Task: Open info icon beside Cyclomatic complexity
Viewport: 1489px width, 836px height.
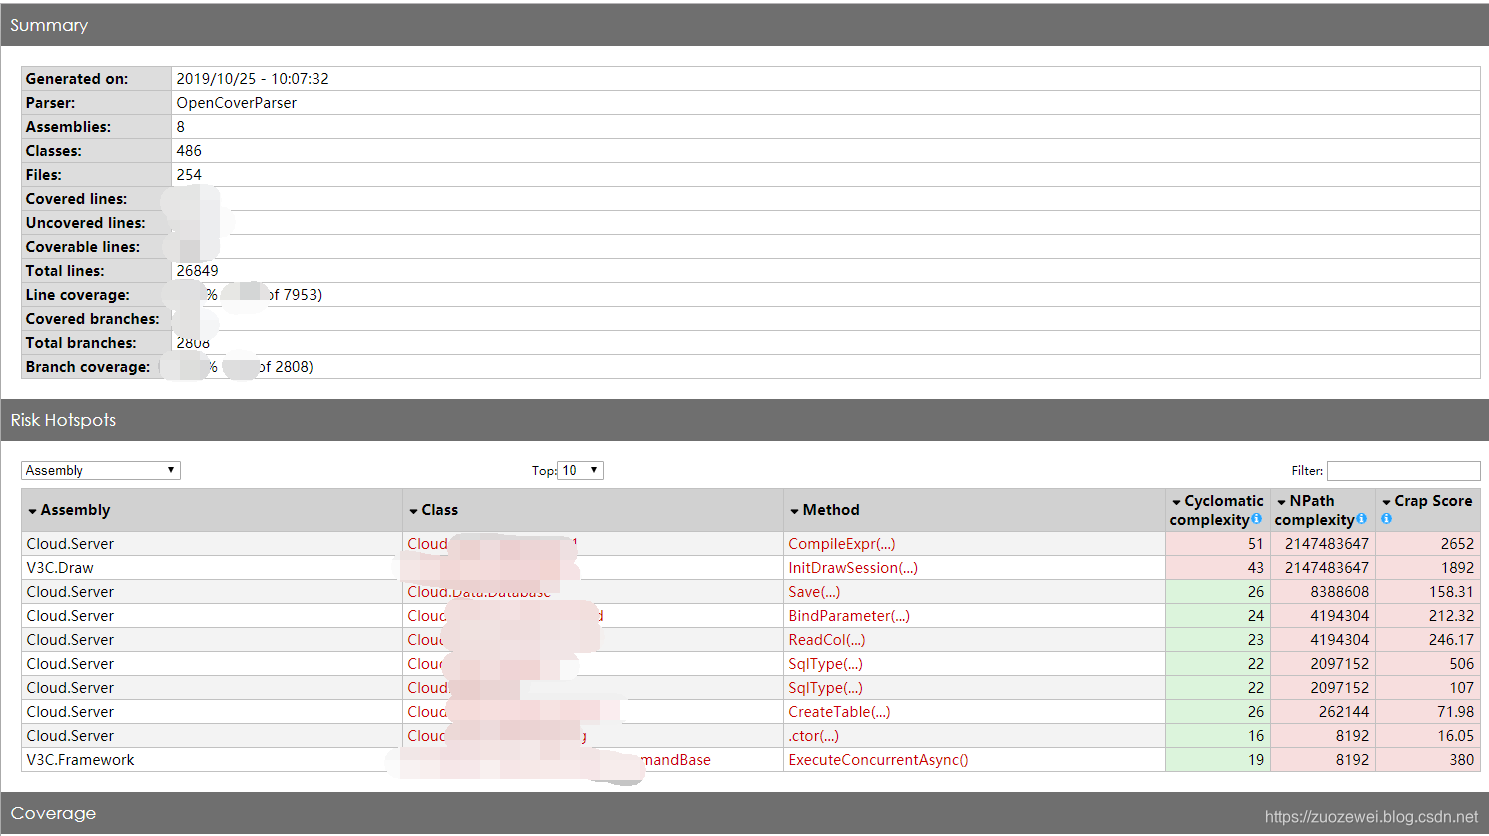Action: pos(1257,519)
